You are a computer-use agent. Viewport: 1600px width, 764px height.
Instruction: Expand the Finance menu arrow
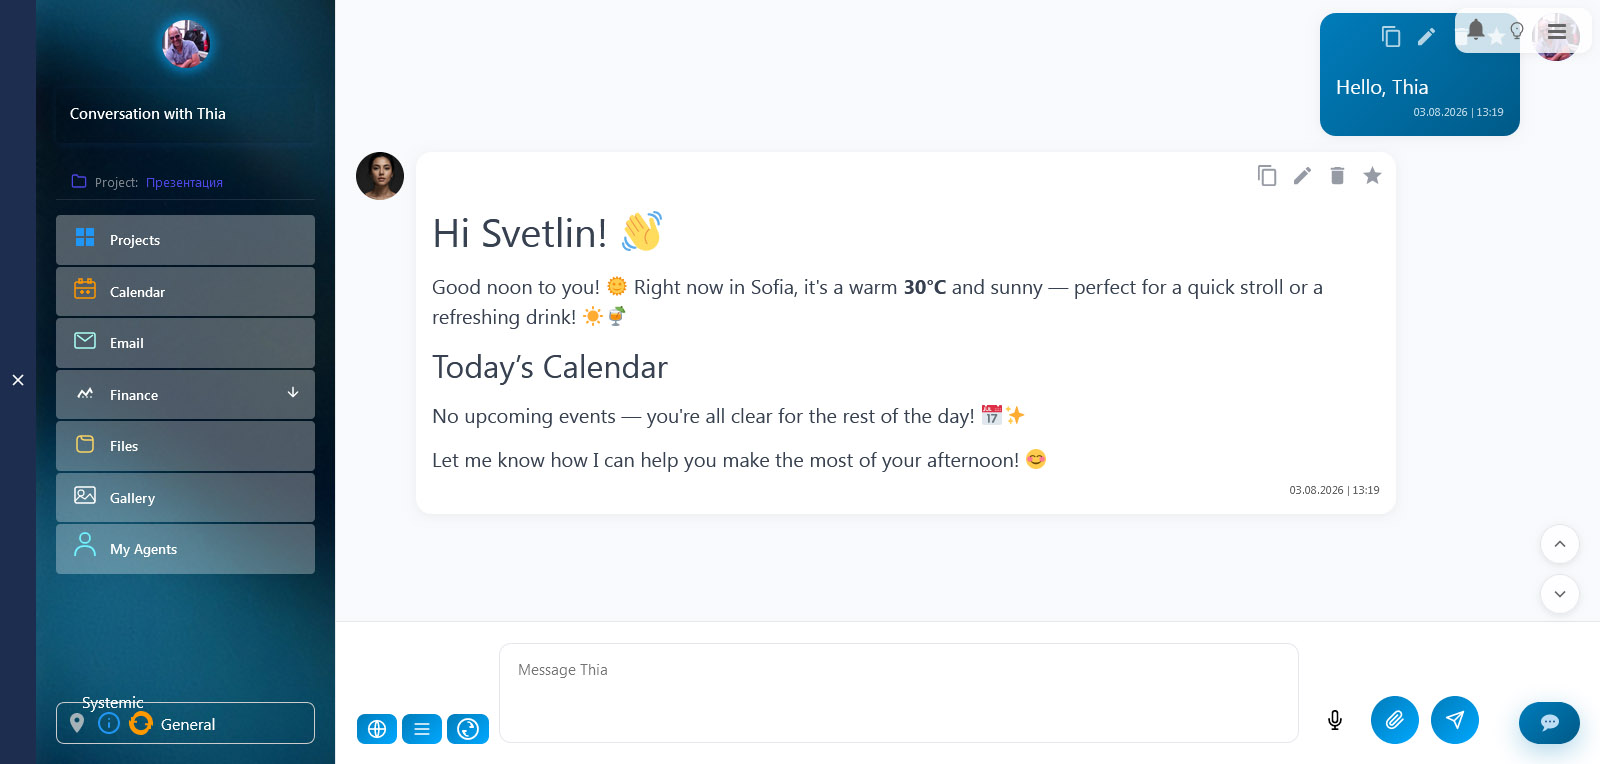coord(293,393)
